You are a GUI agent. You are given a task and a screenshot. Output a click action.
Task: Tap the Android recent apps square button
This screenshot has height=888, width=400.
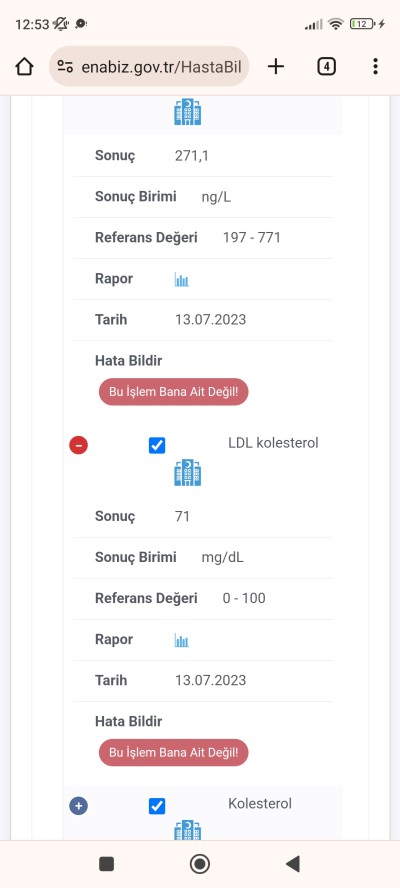pos(107,864)
